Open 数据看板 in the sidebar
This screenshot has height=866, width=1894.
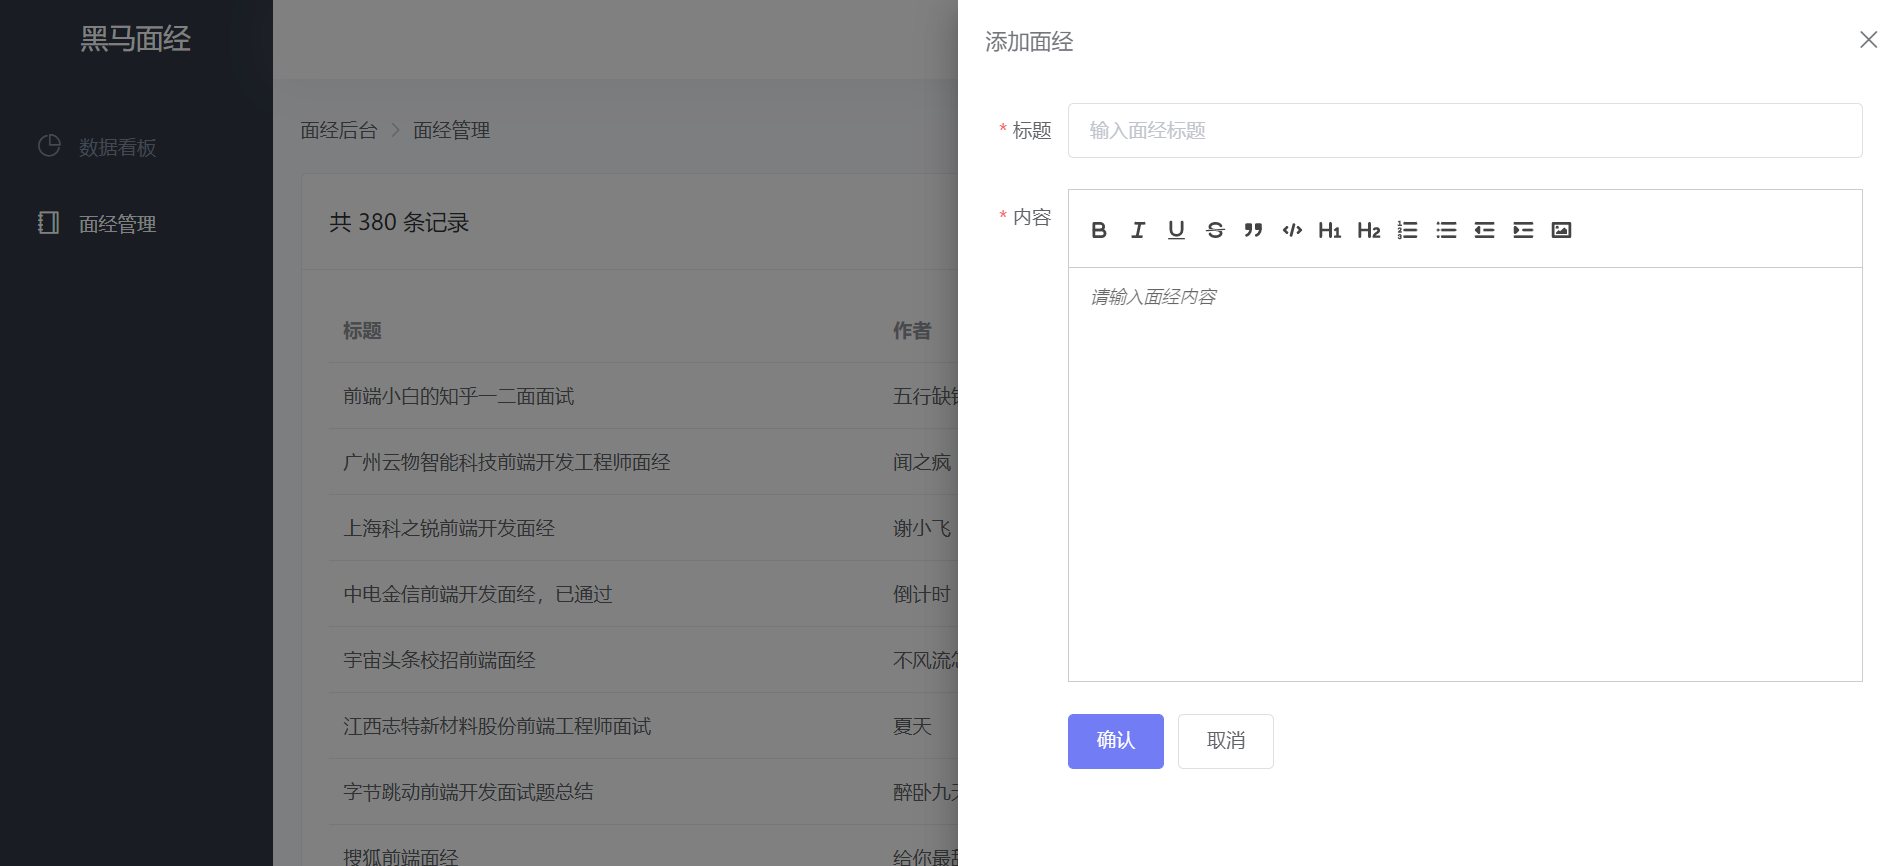(136, 147)
